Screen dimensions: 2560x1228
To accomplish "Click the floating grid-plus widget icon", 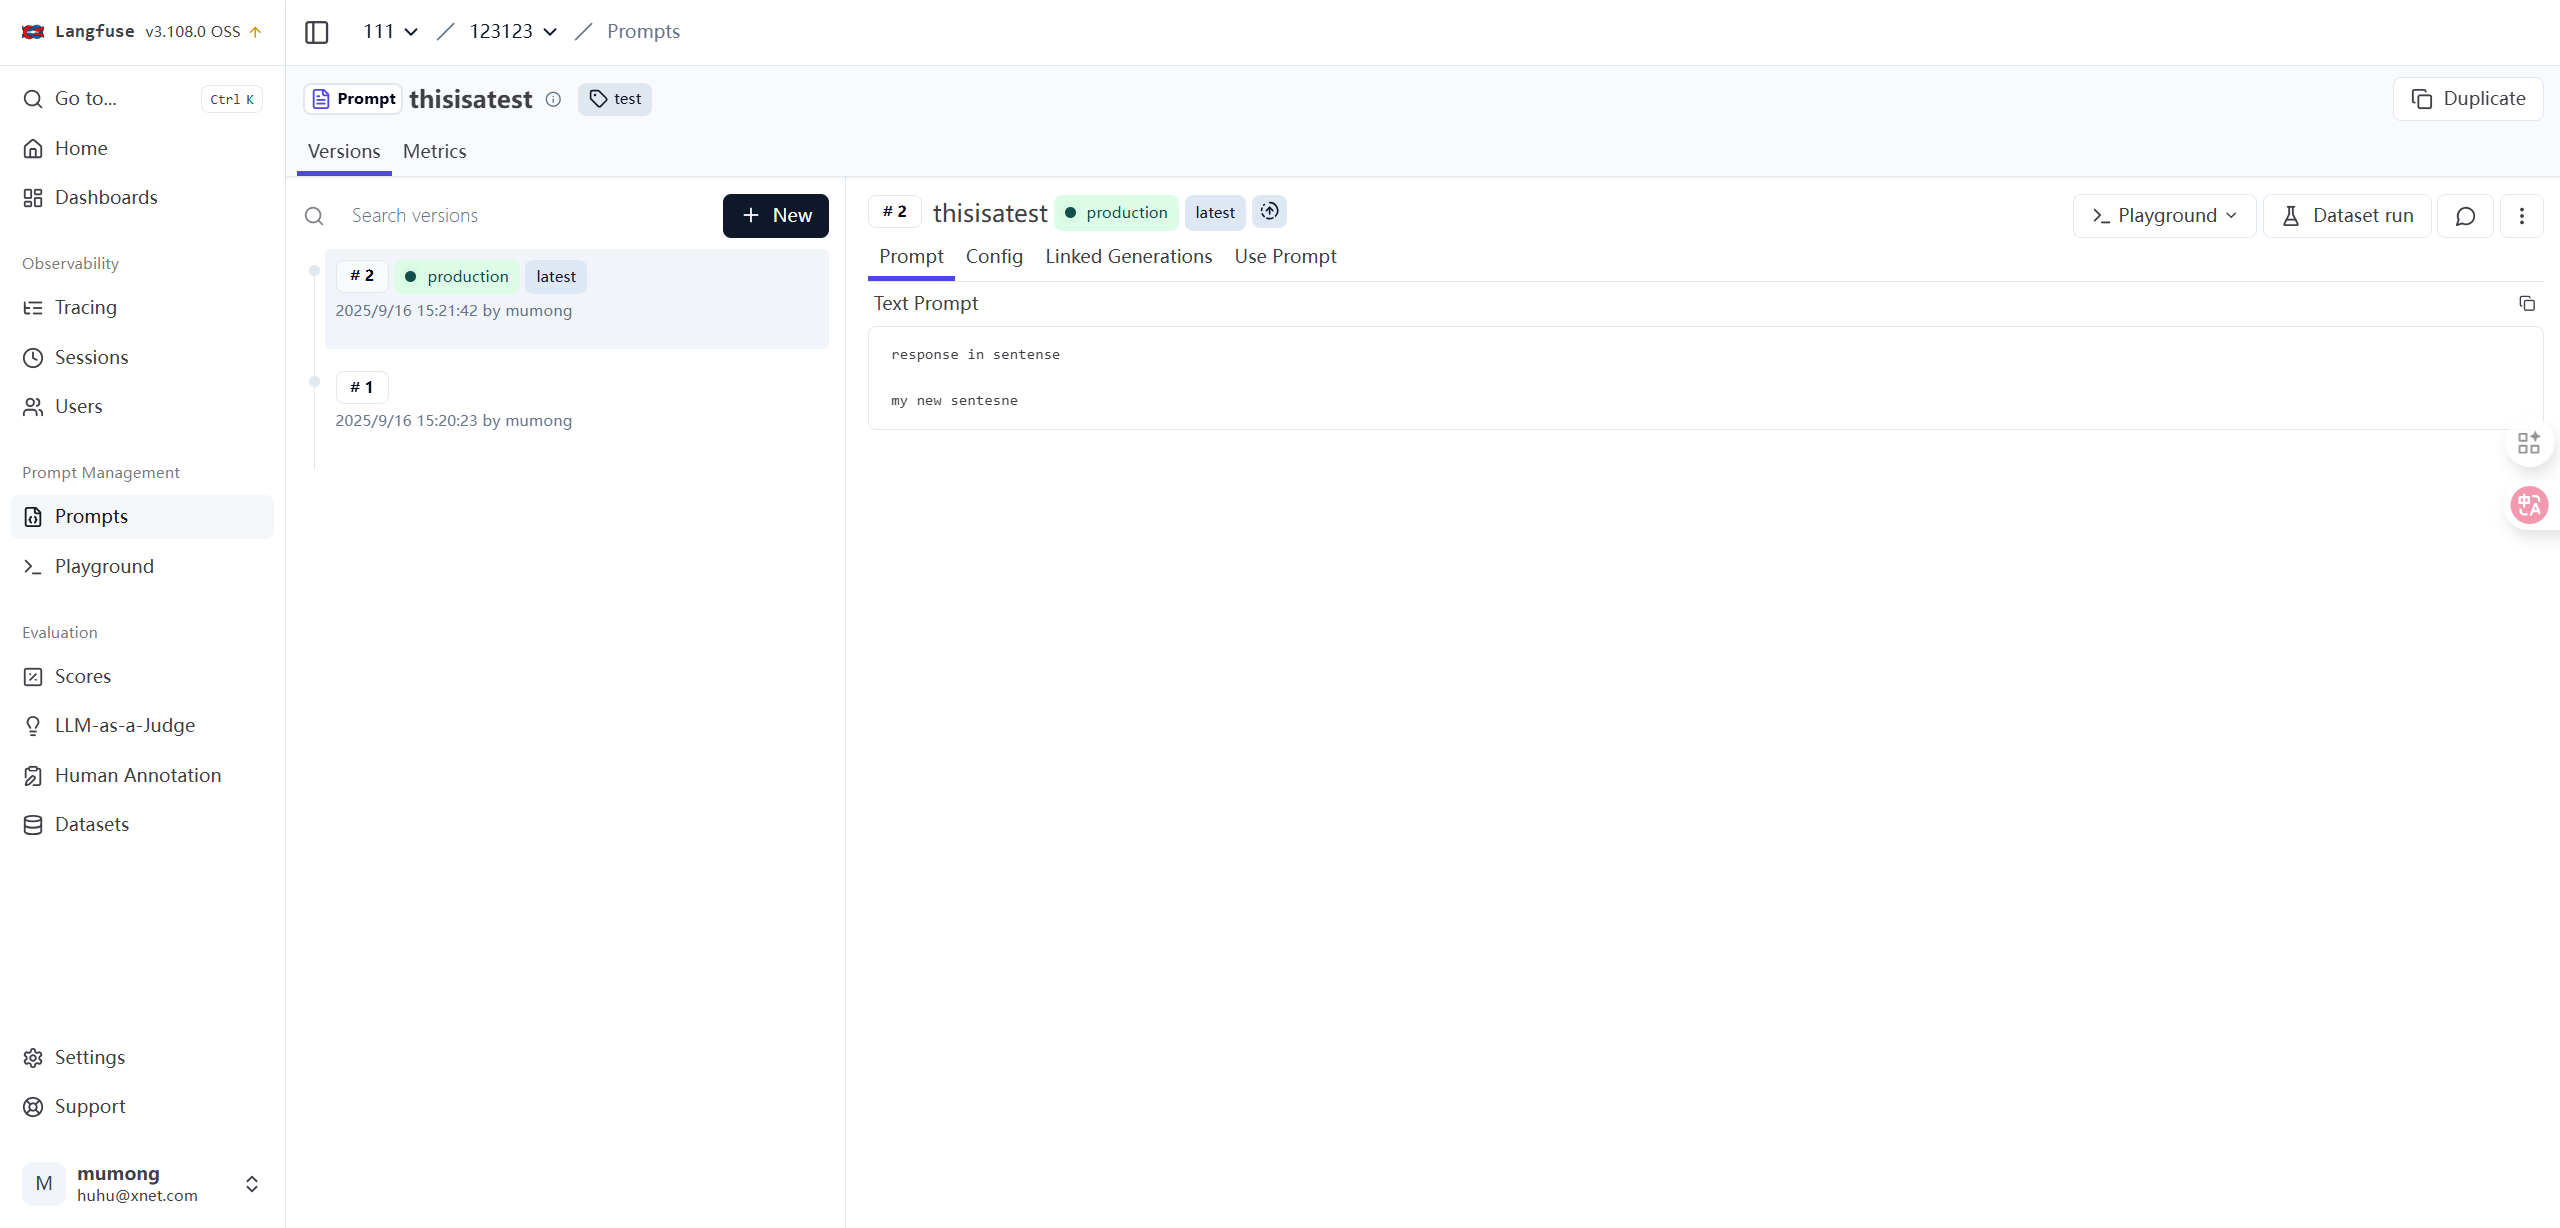I will [2529, 443].
